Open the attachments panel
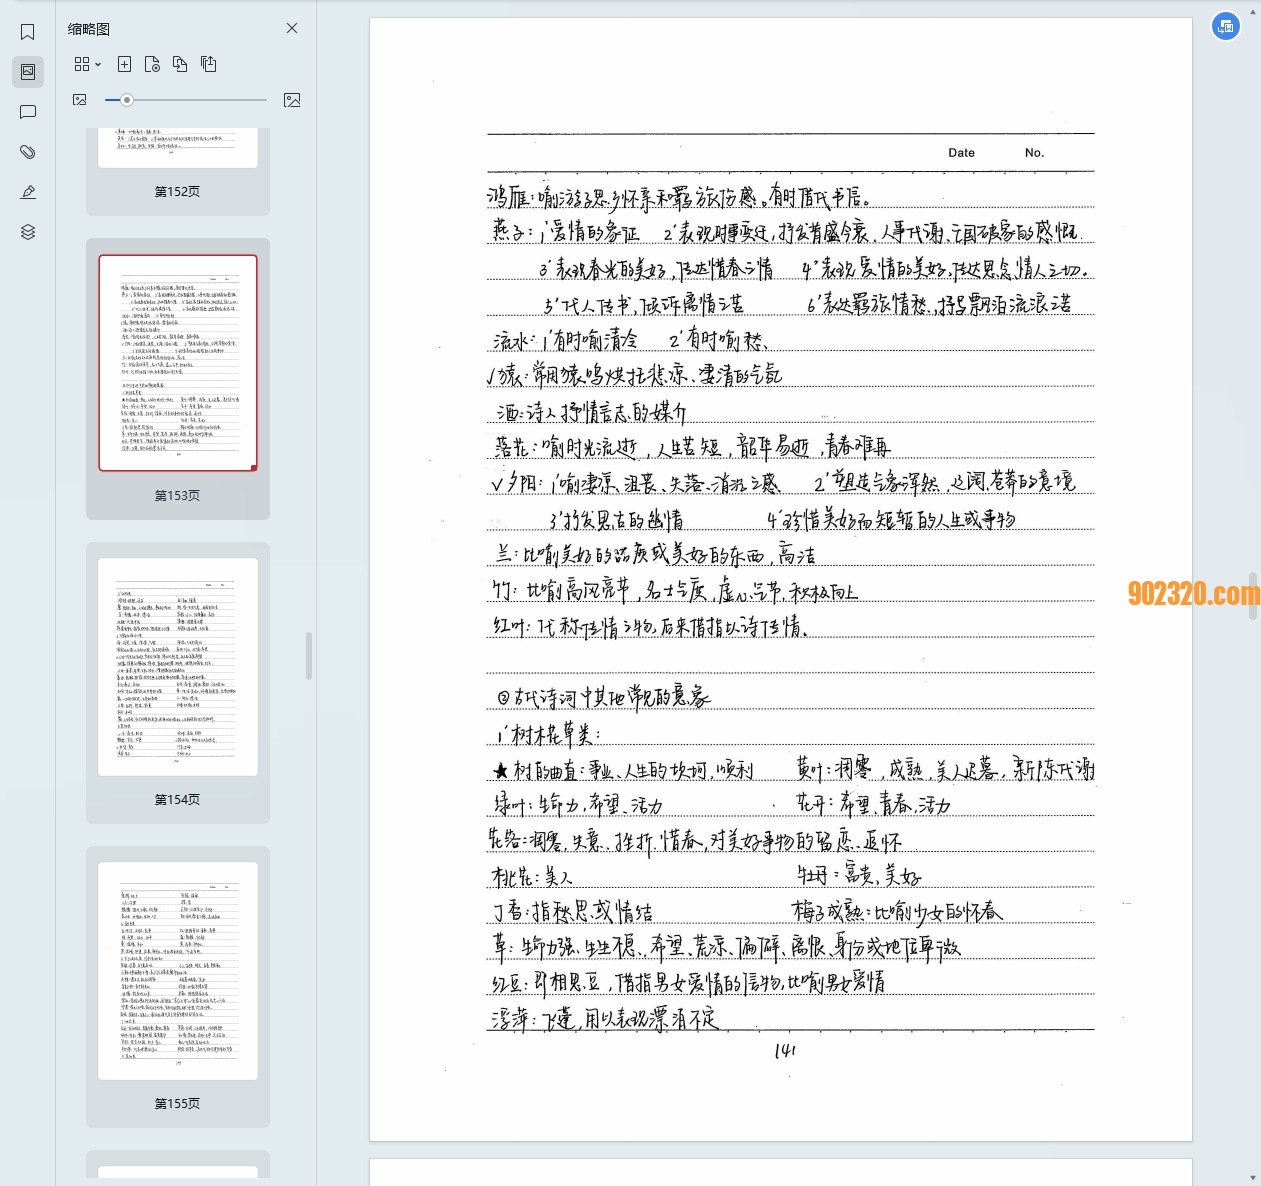 click(x=27, y=152)
